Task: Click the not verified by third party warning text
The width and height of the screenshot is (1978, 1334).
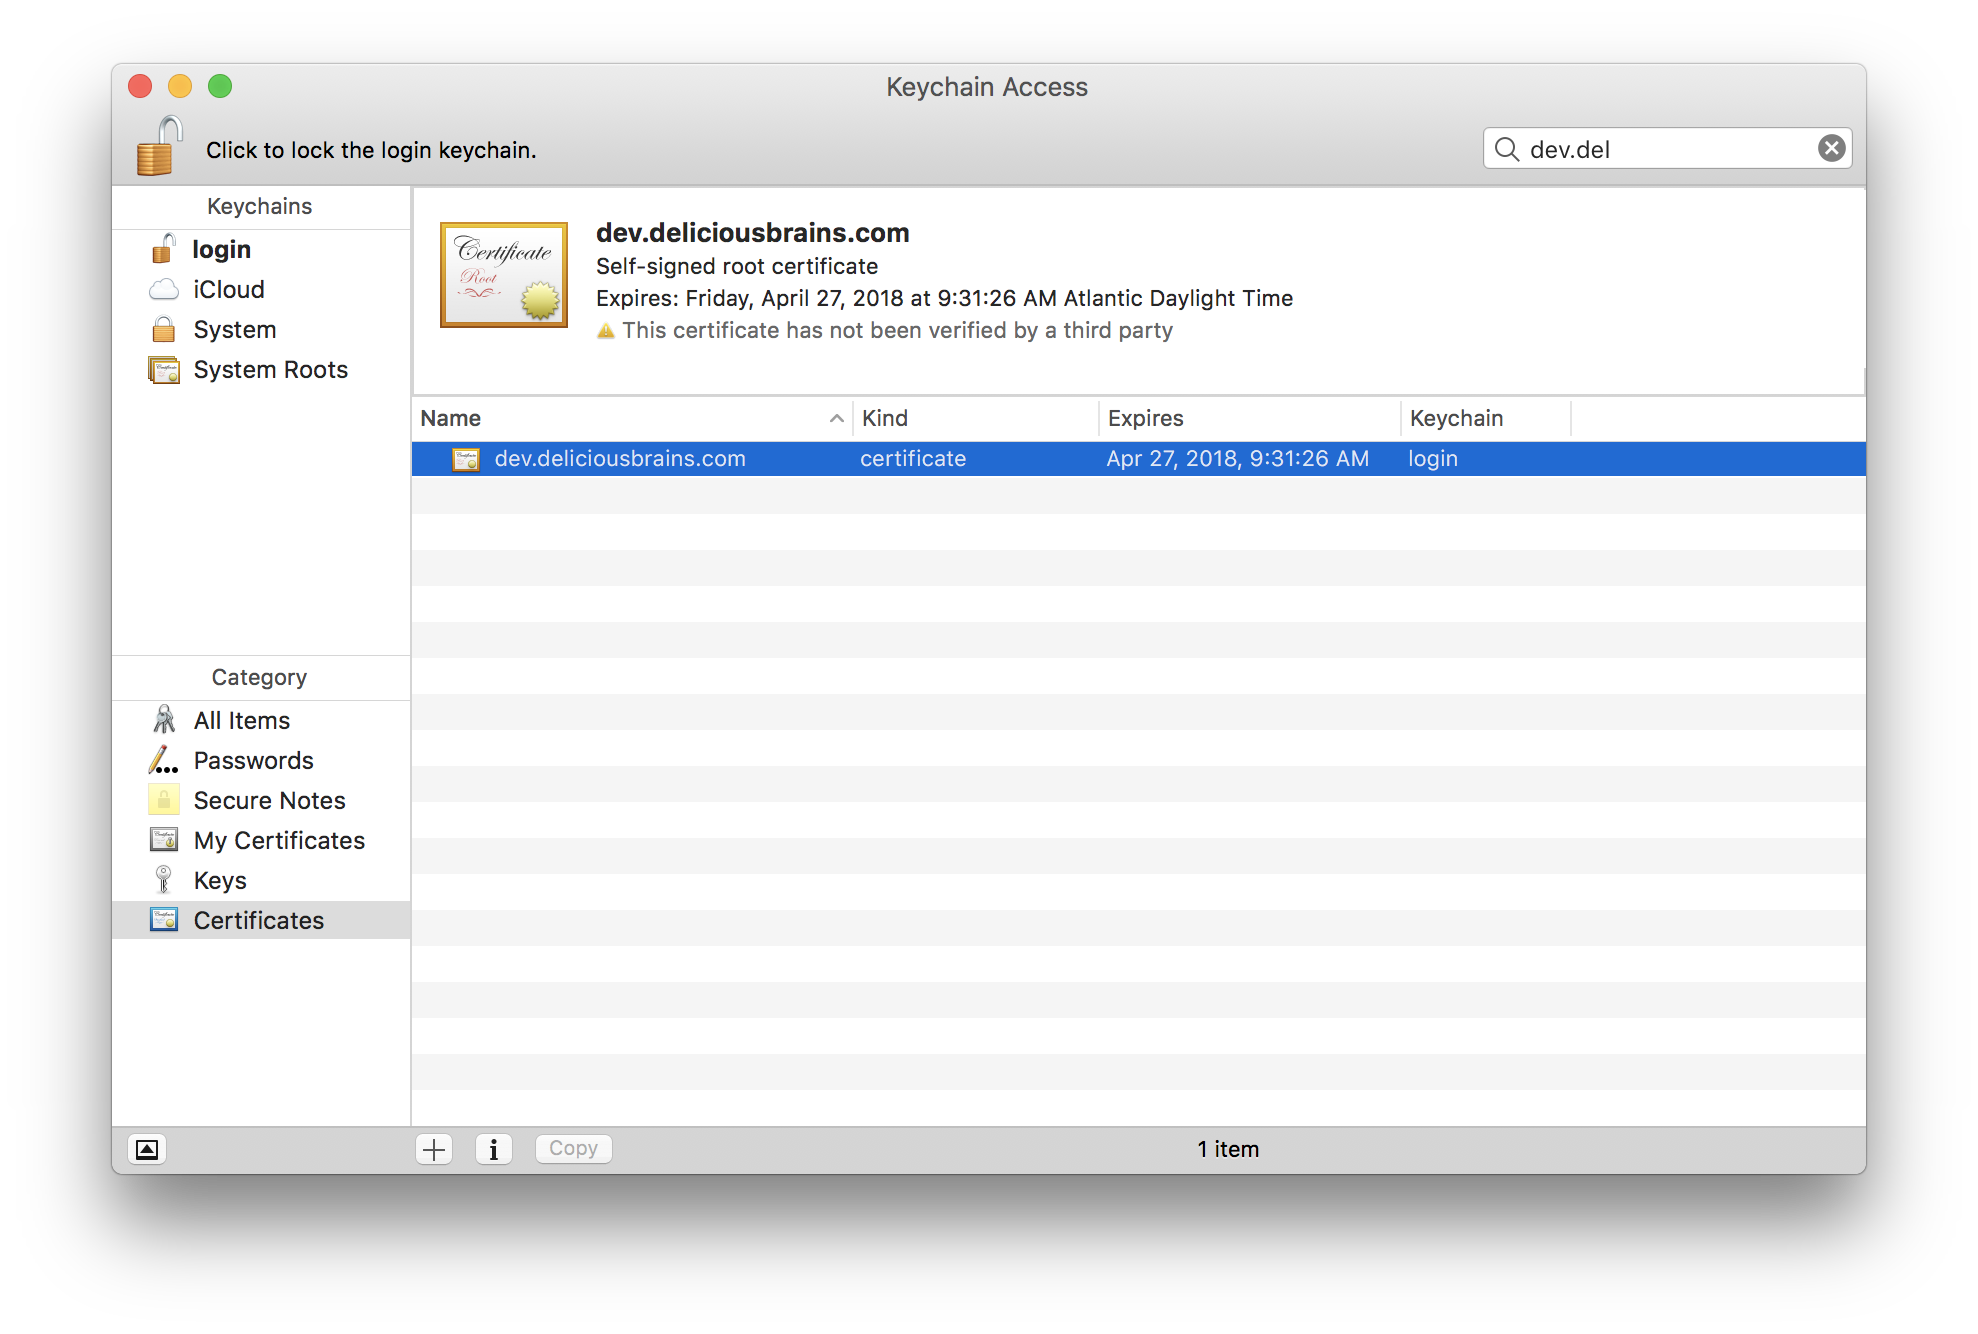Action: pyautogui.click(x=897, y=330)
